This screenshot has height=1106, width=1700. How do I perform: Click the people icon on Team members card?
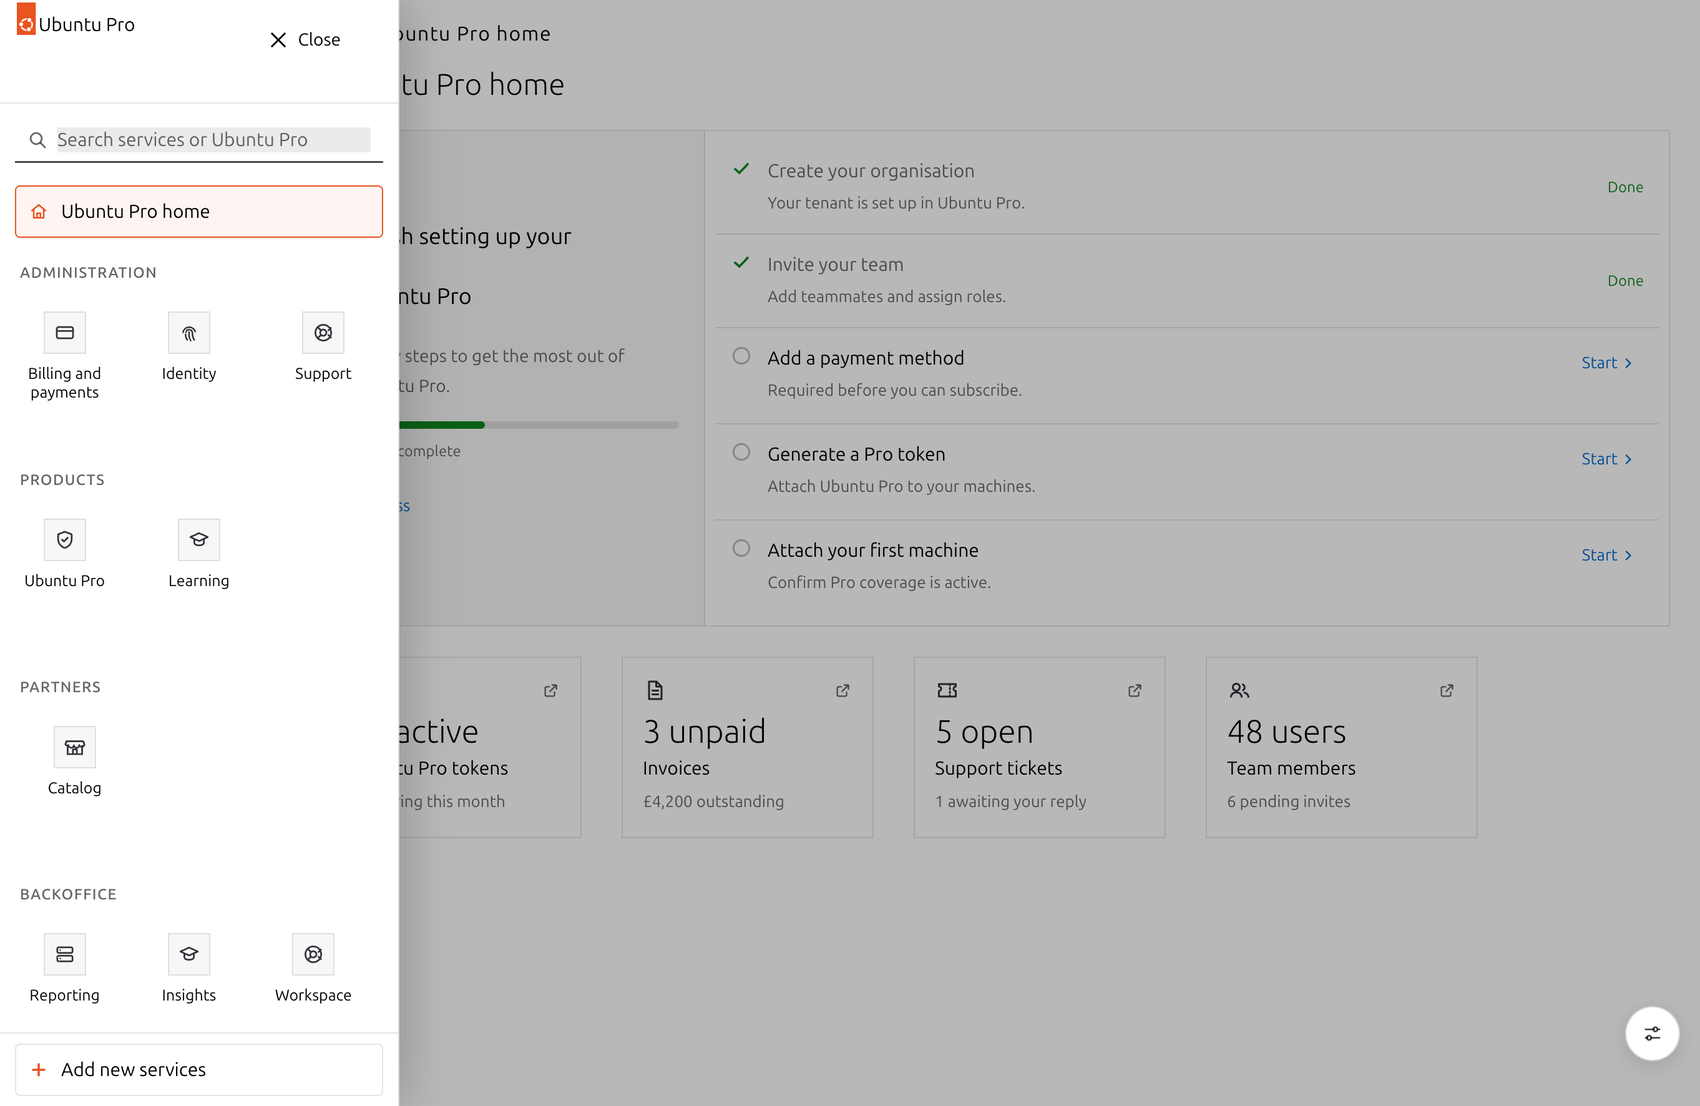[1239, 690]
